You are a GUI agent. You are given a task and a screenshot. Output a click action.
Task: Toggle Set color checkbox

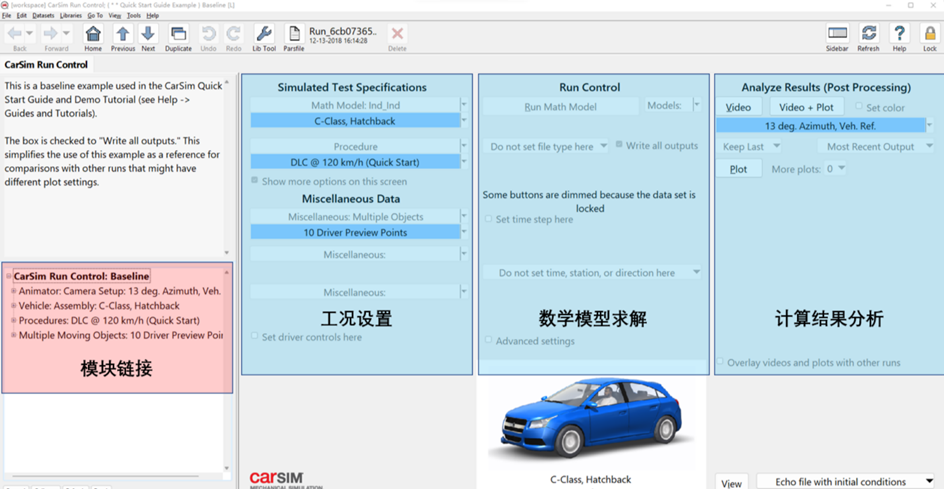[859, 106]
